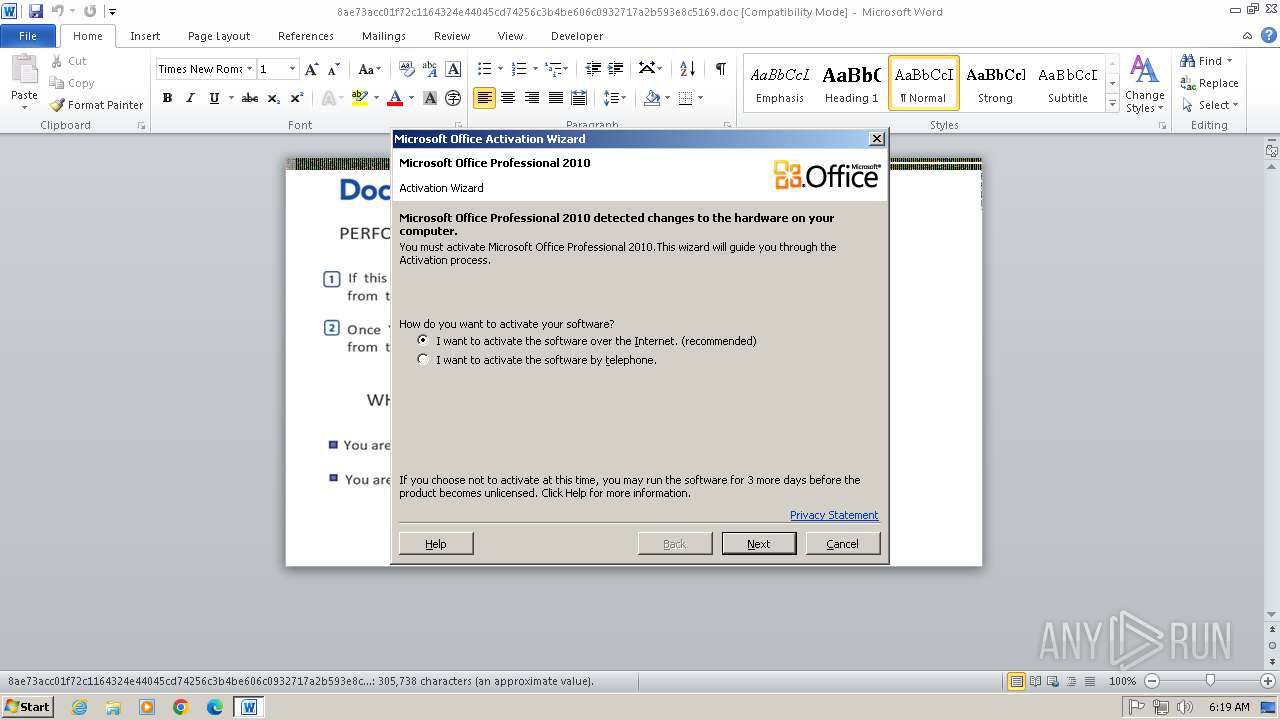Switch to Review tab

[x=452, y=36]
